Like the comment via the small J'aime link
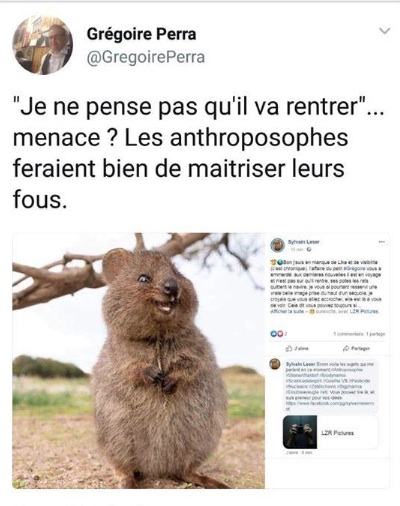Viewport: 400px width, 506px height. (x=291, y=453)
